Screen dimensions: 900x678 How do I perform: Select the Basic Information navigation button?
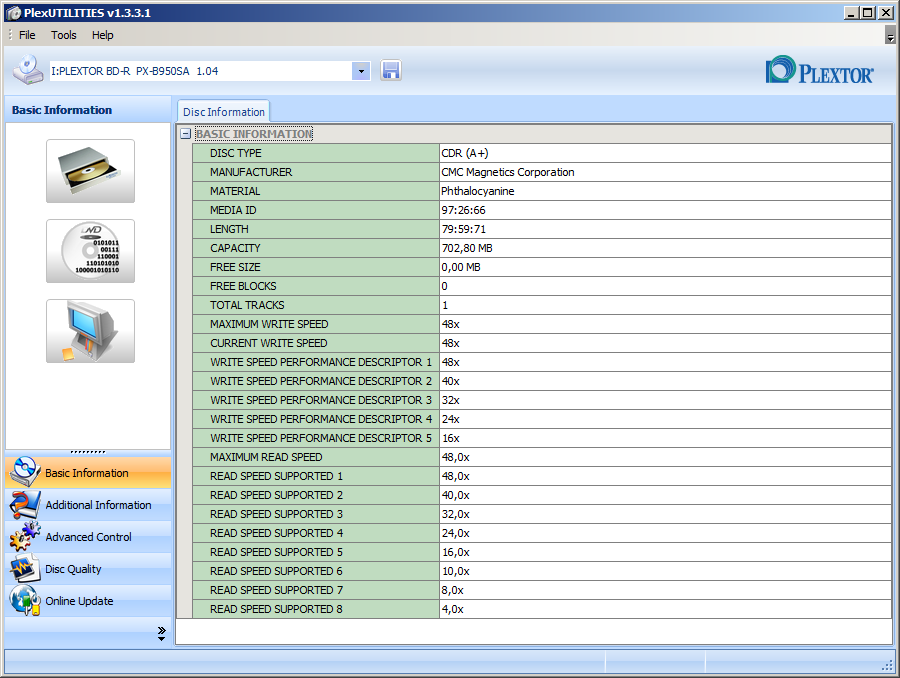tap(88, 472)
